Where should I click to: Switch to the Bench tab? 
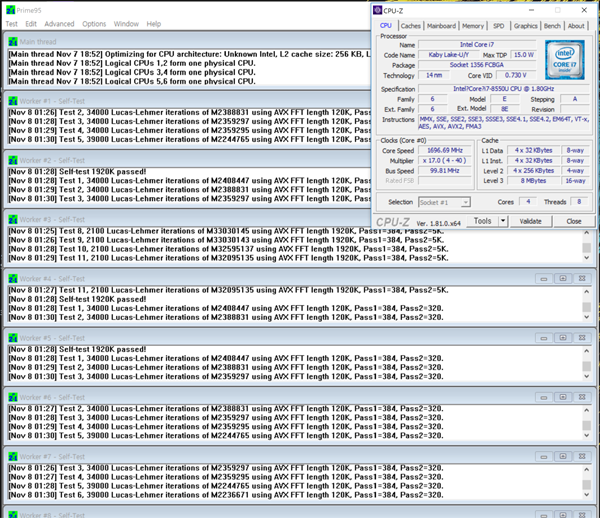pos(552,26)
